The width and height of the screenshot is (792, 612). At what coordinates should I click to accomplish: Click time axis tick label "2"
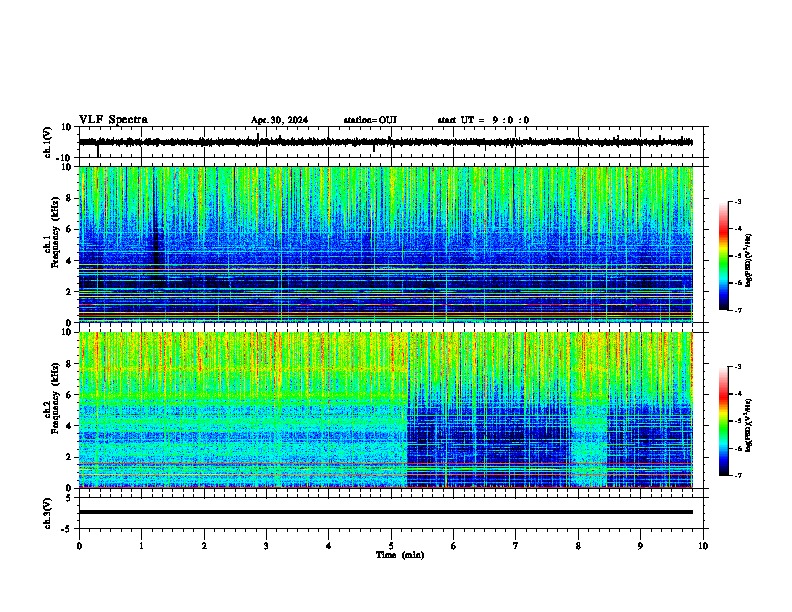tap(204, 546)
